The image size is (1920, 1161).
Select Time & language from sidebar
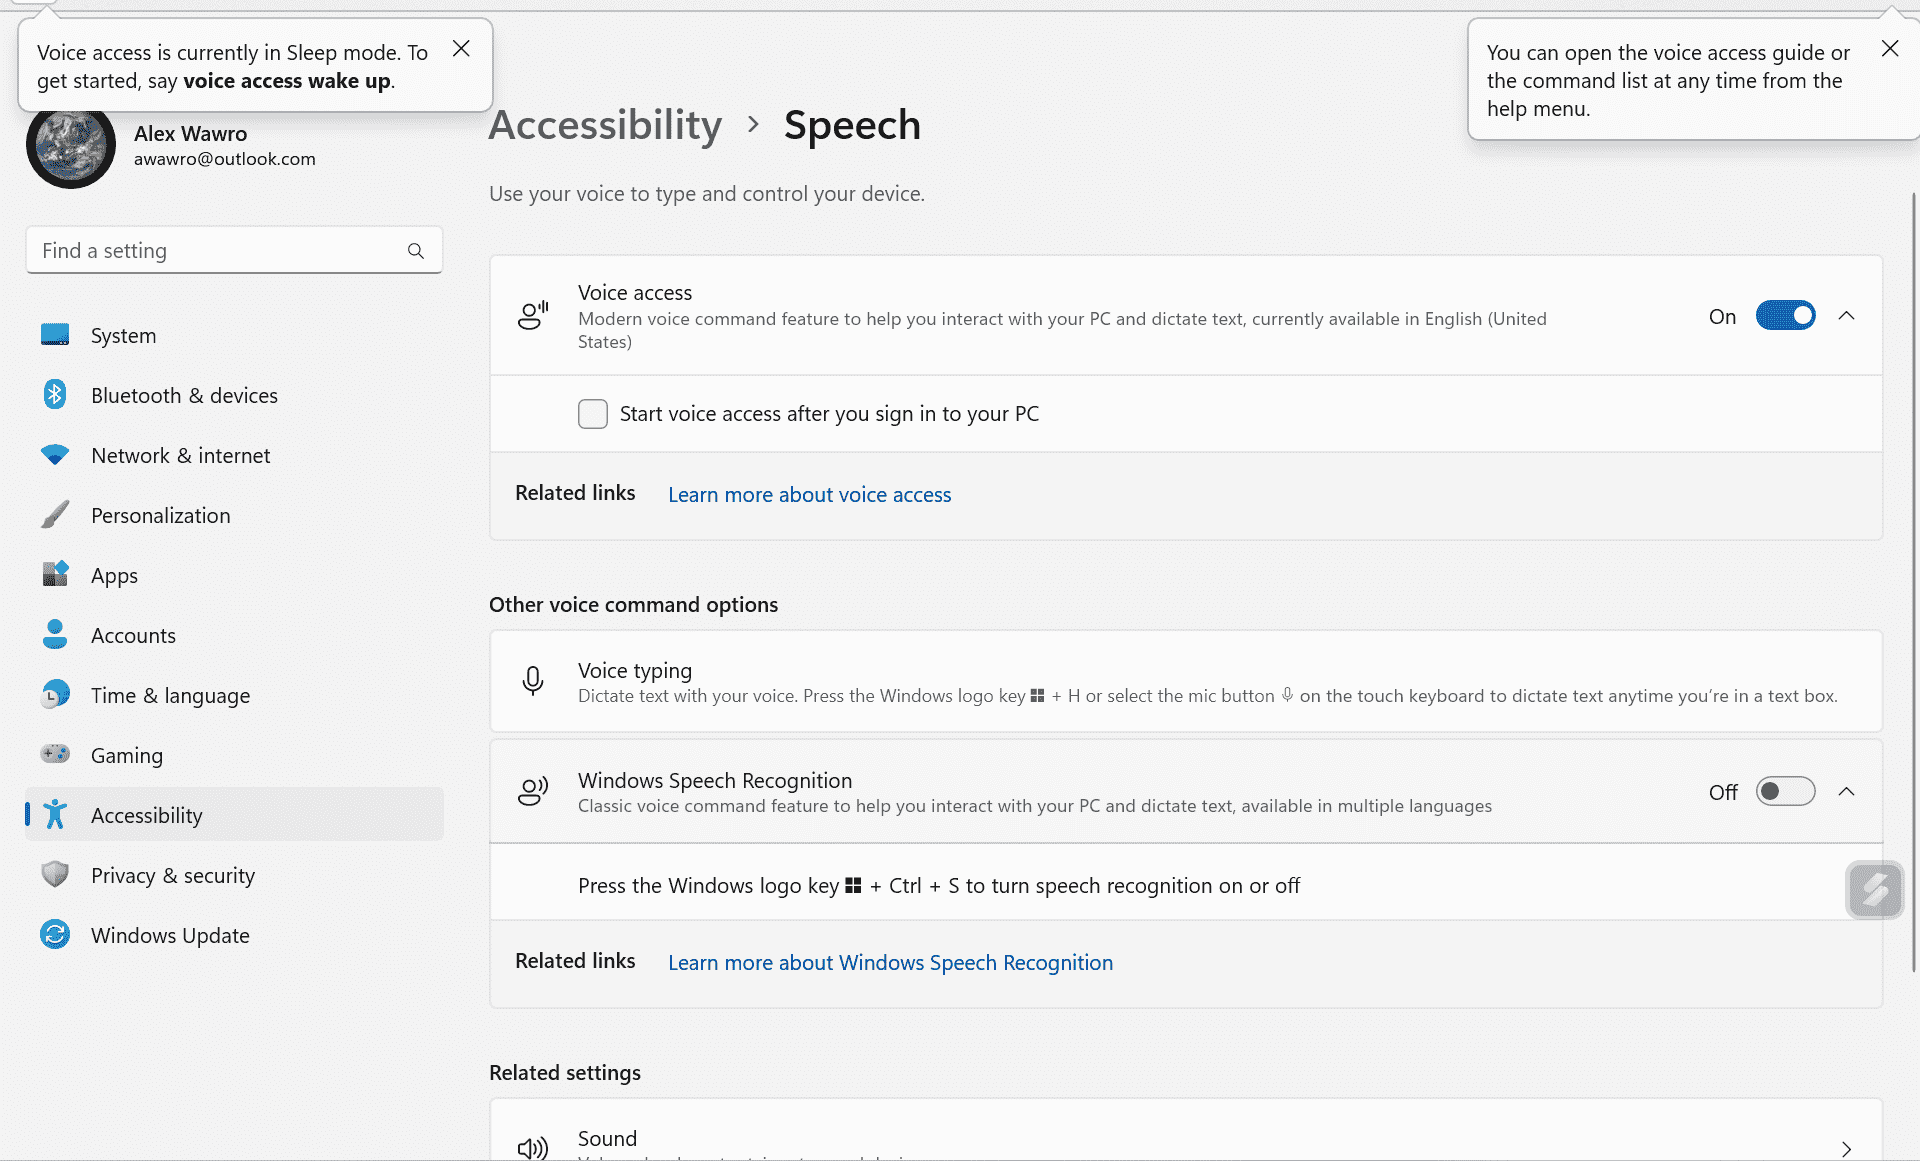pyautogui.click(x=170, y=694)
